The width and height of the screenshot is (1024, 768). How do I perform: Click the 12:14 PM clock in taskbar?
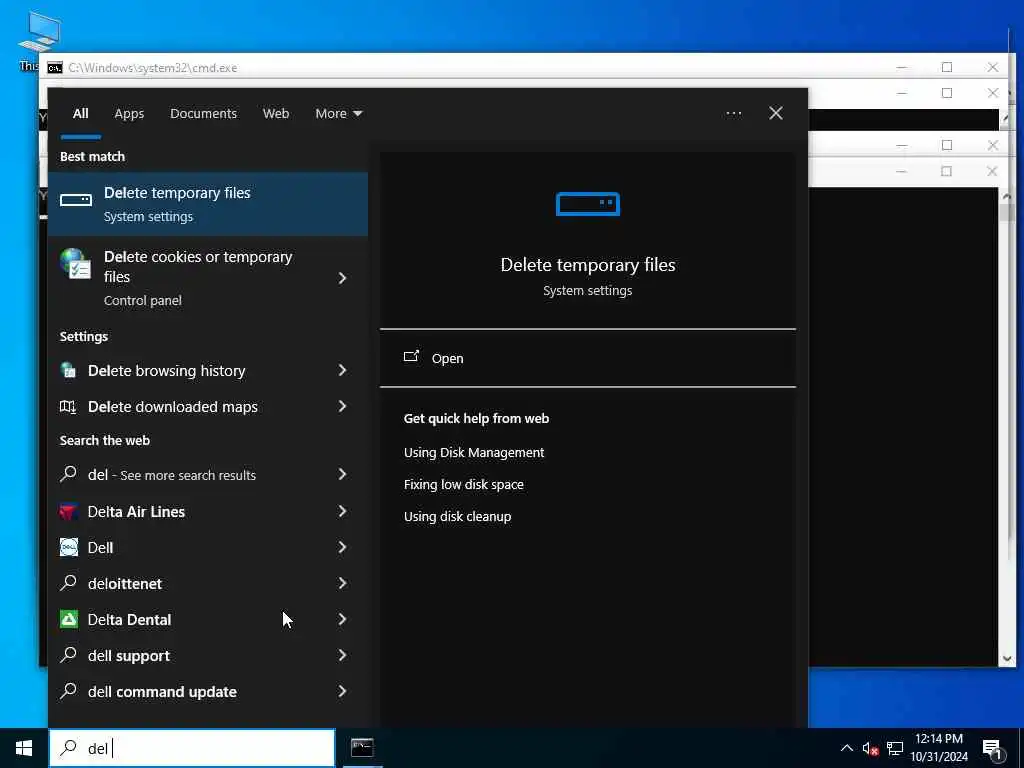tap(938, 739)
